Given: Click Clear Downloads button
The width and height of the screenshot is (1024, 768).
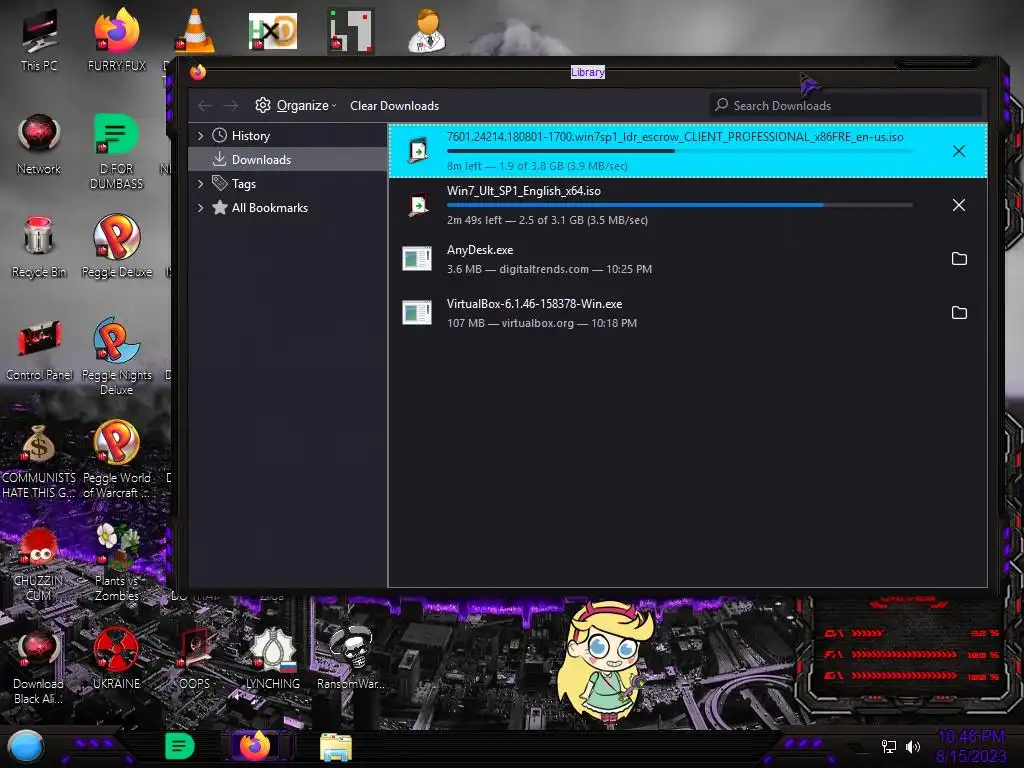Looking at the screenshot, I should tap(394, 106).
